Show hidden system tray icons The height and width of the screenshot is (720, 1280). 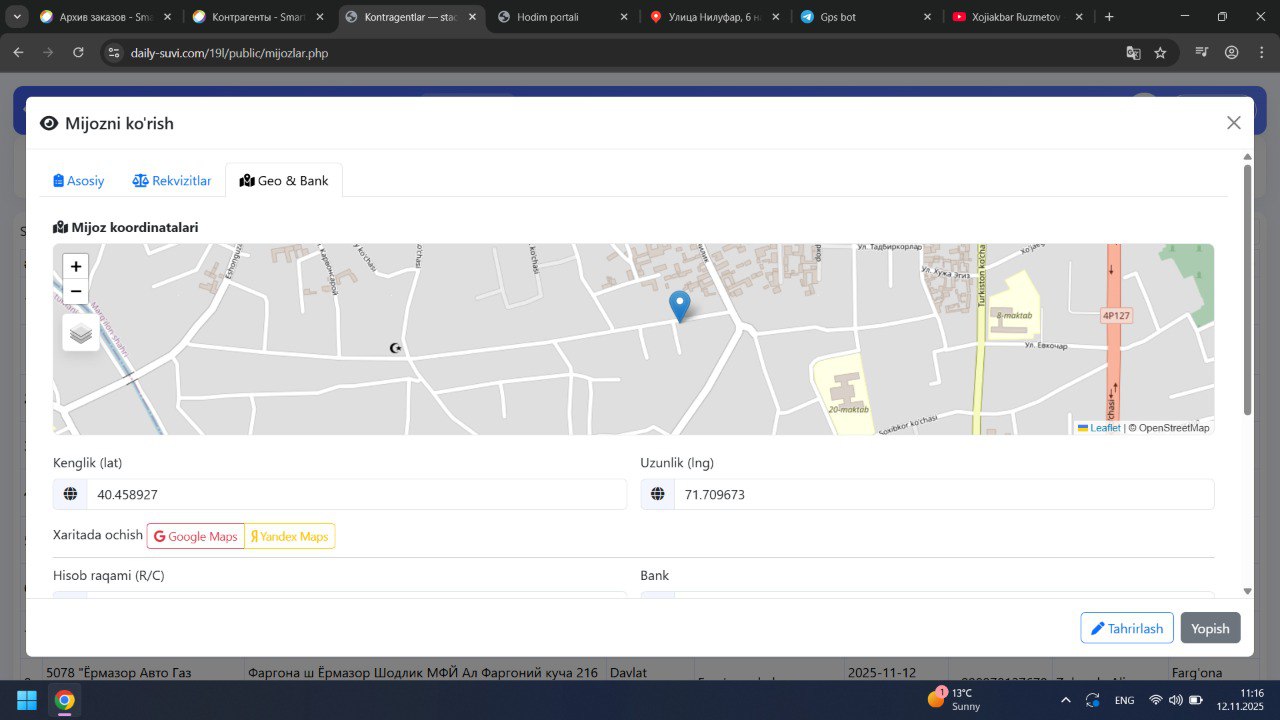click(1065, 700)
